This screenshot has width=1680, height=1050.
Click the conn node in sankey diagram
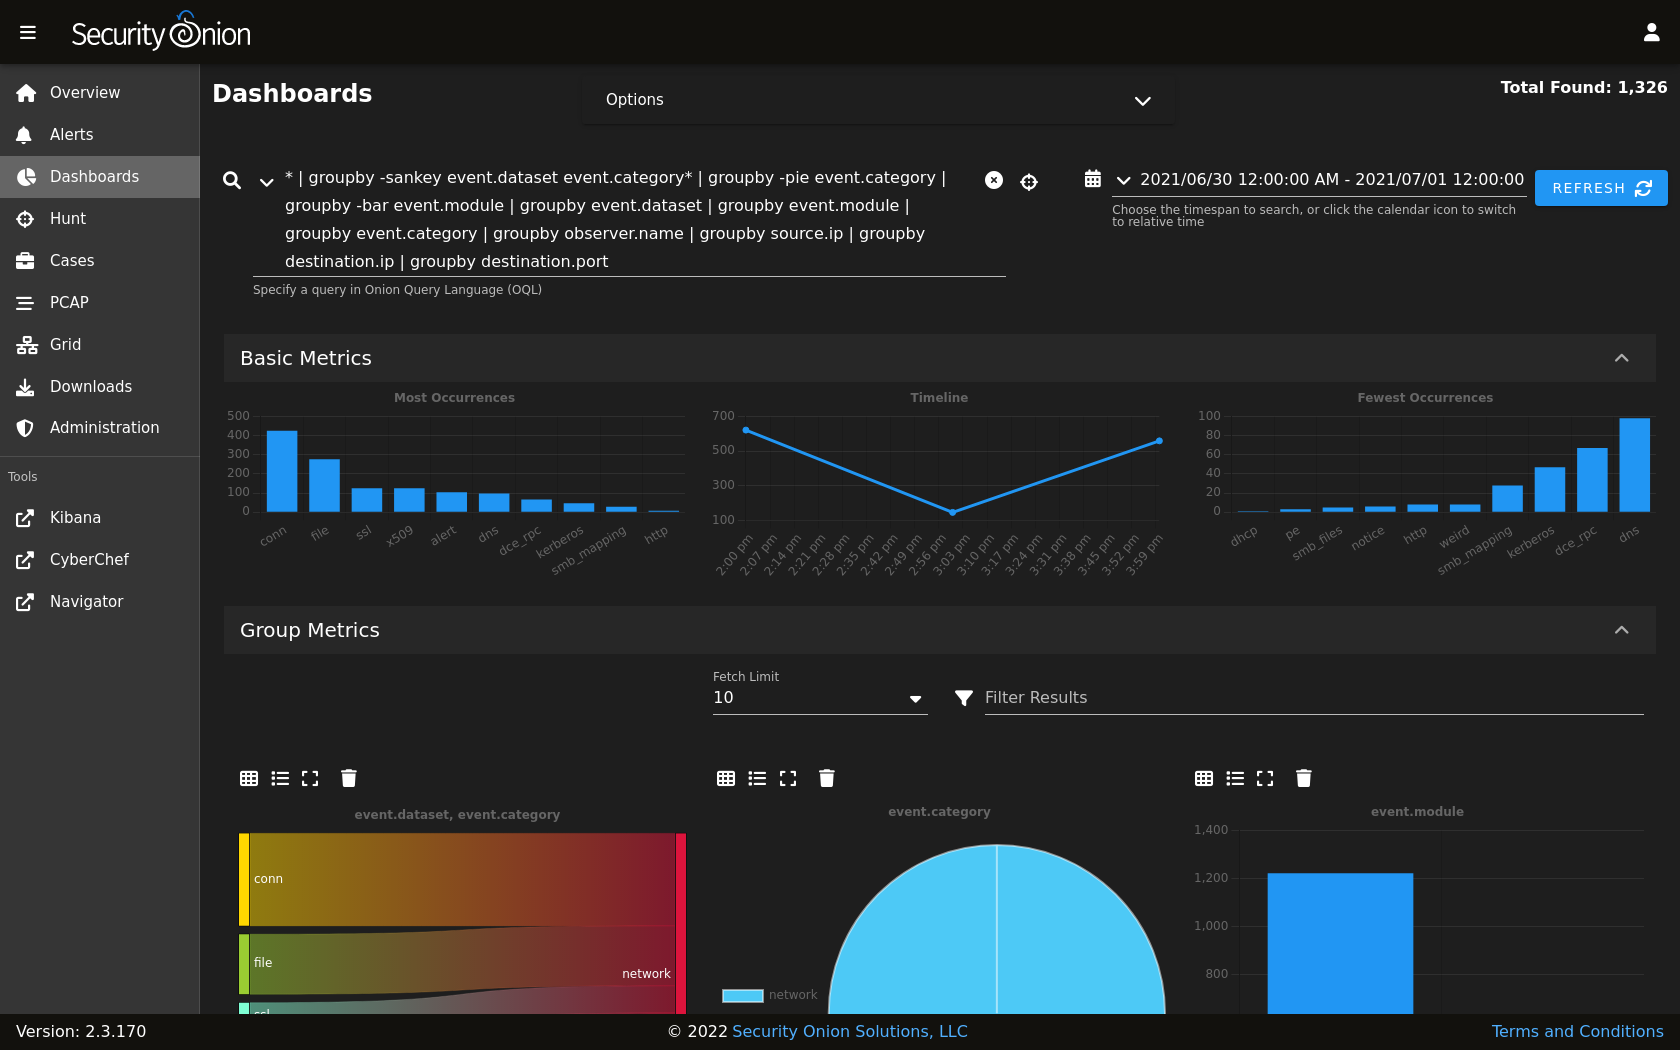coord(244,879)
